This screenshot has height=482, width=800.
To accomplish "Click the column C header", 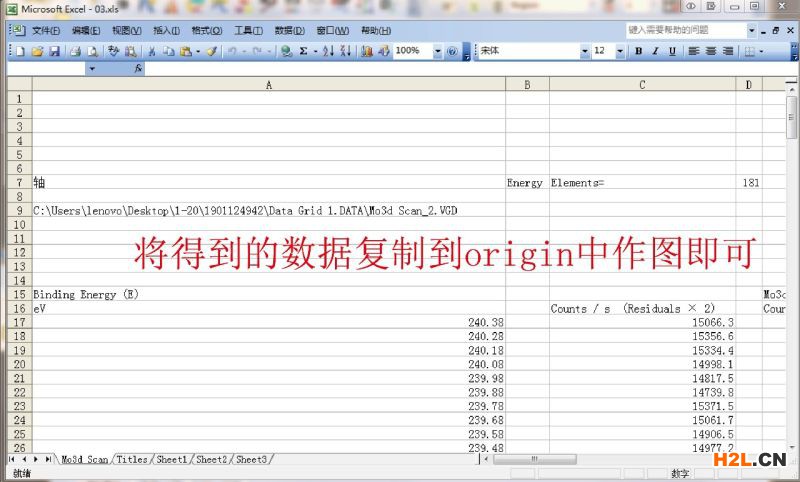I will (642, 86).
